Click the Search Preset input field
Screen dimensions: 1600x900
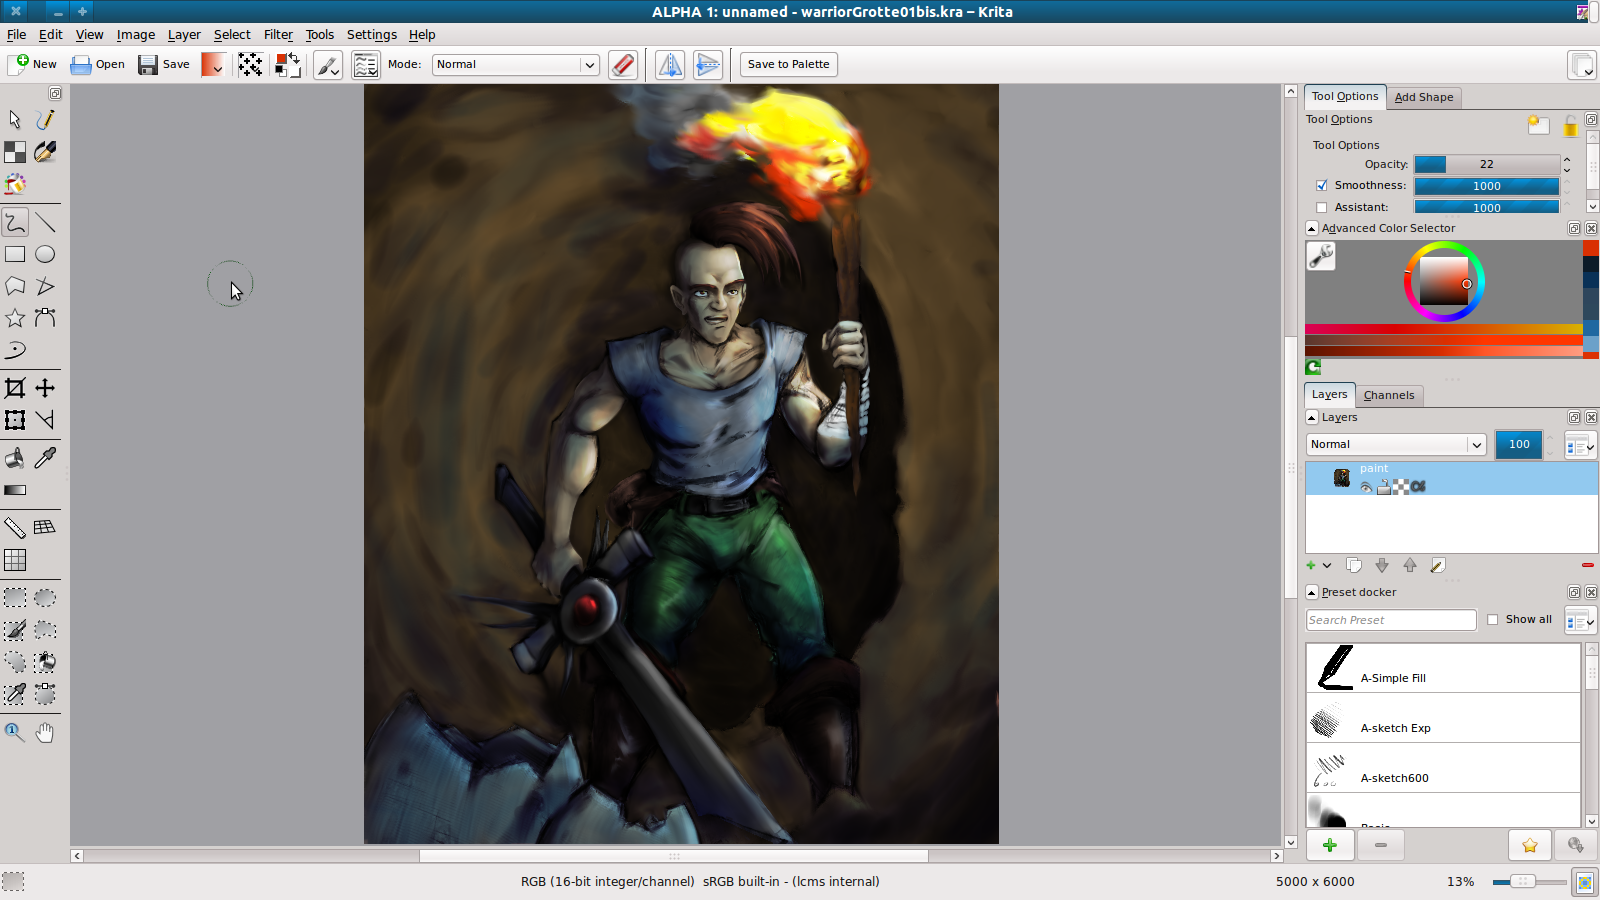[x=1391, y=621]
